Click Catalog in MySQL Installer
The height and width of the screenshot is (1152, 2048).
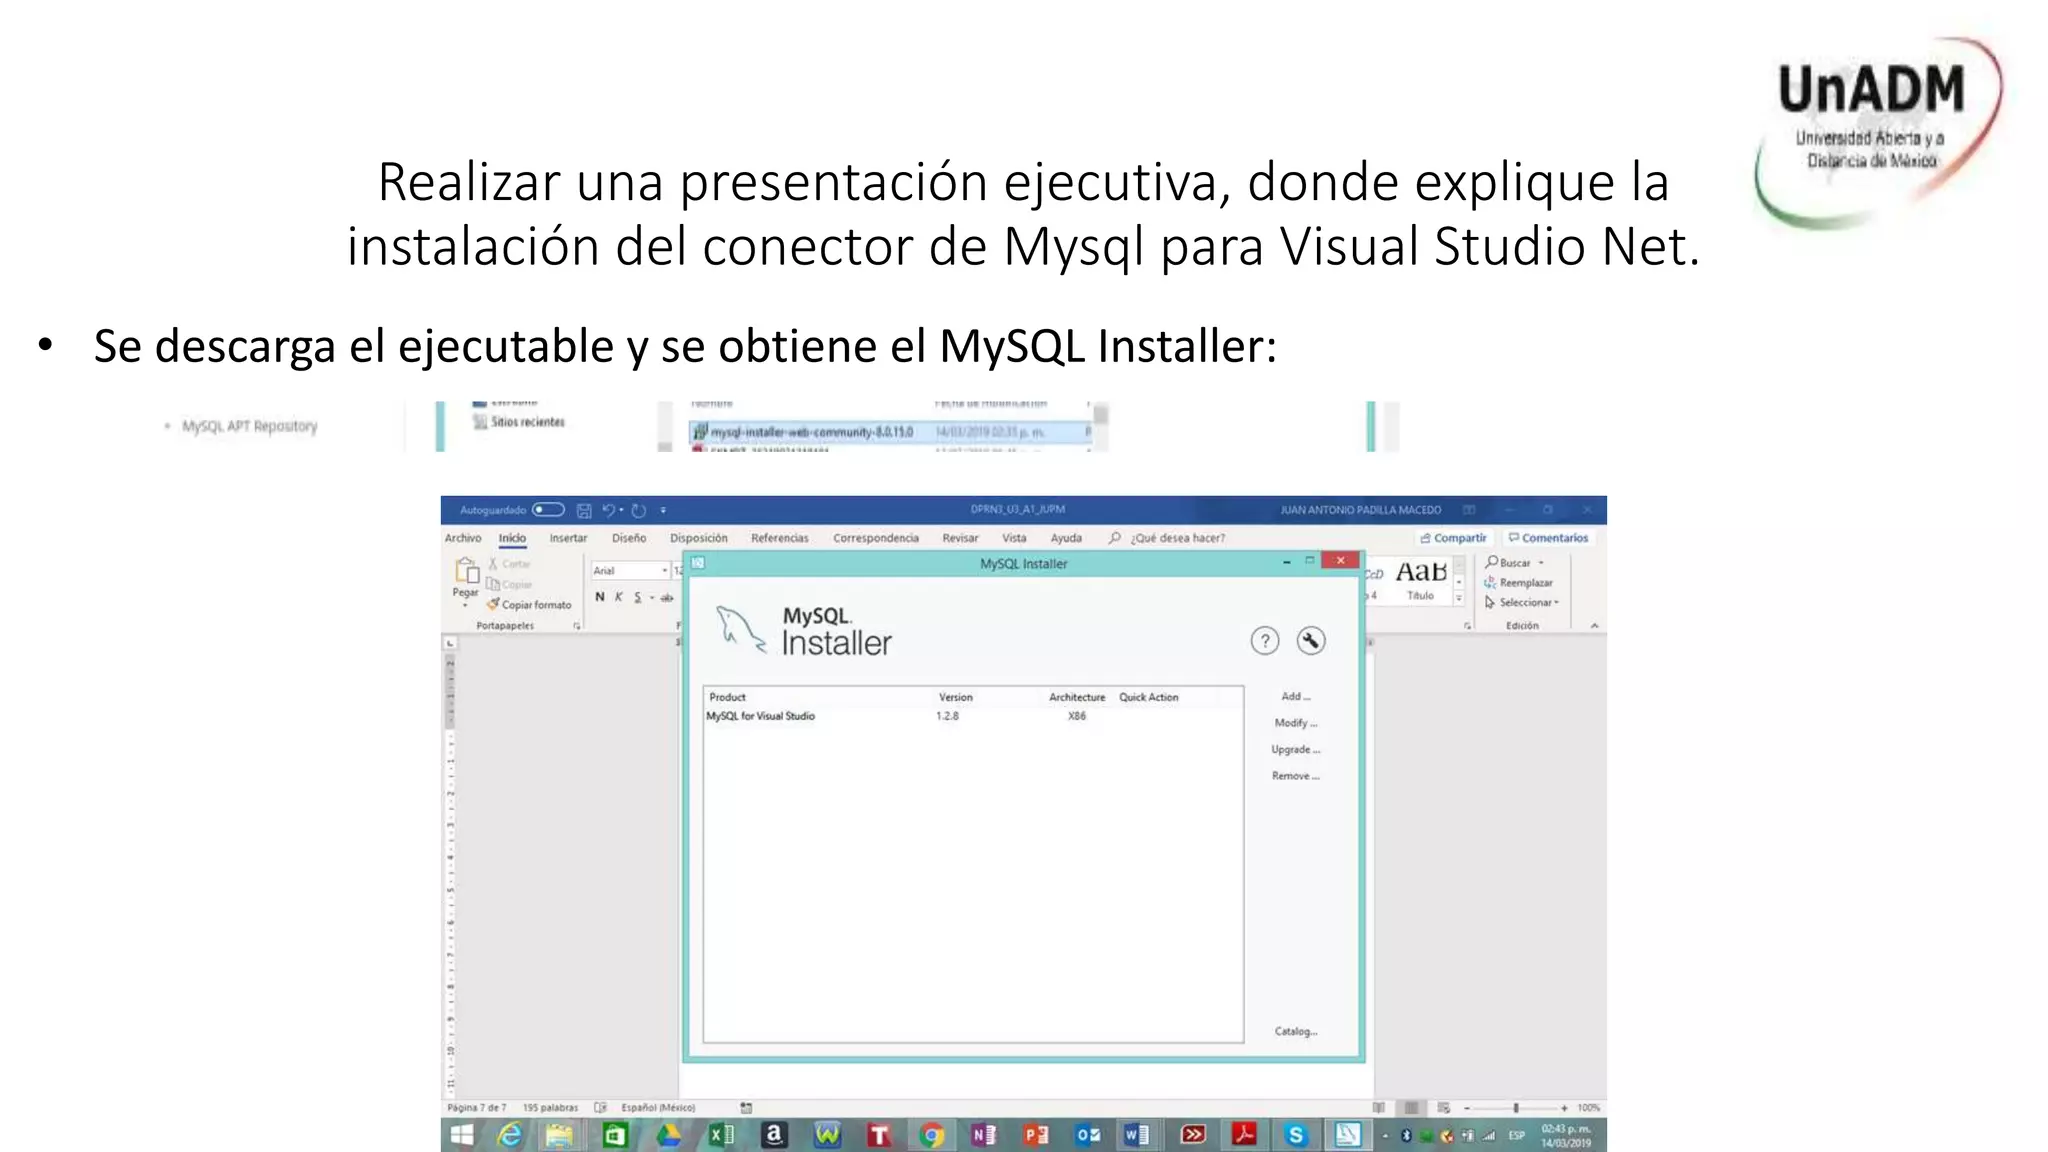(x=1295, y=1031)
